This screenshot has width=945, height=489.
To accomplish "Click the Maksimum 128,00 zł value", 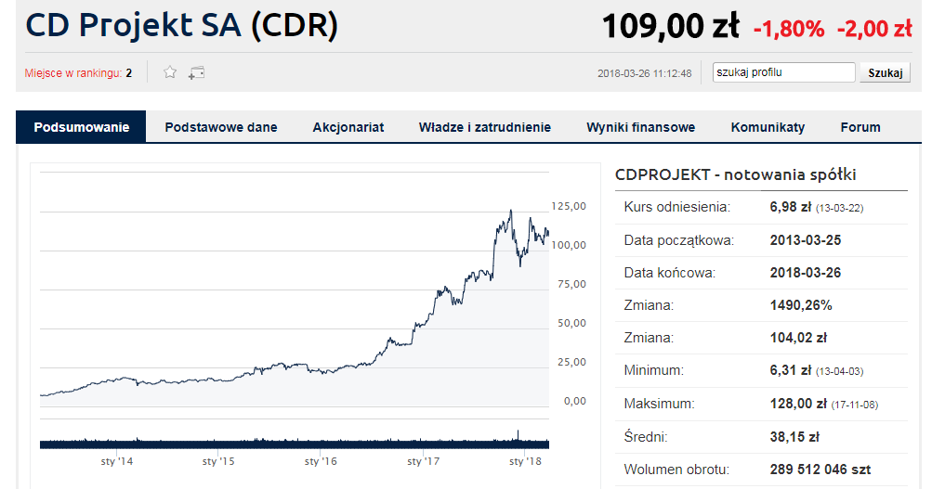I will coord(798,403).
